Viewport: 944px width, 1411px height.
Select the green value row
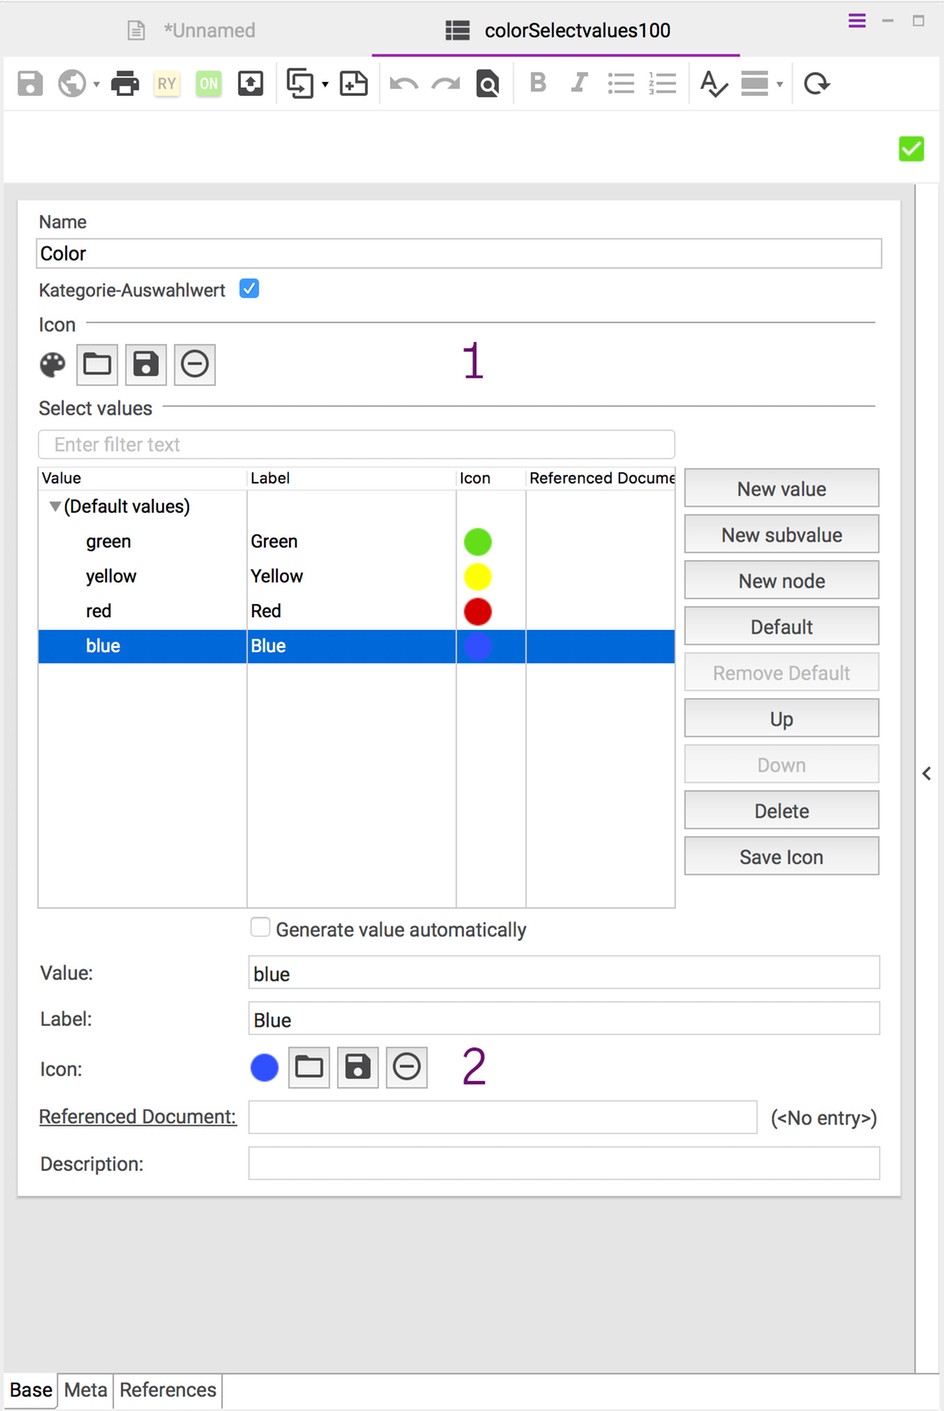[x=356, y=541]
